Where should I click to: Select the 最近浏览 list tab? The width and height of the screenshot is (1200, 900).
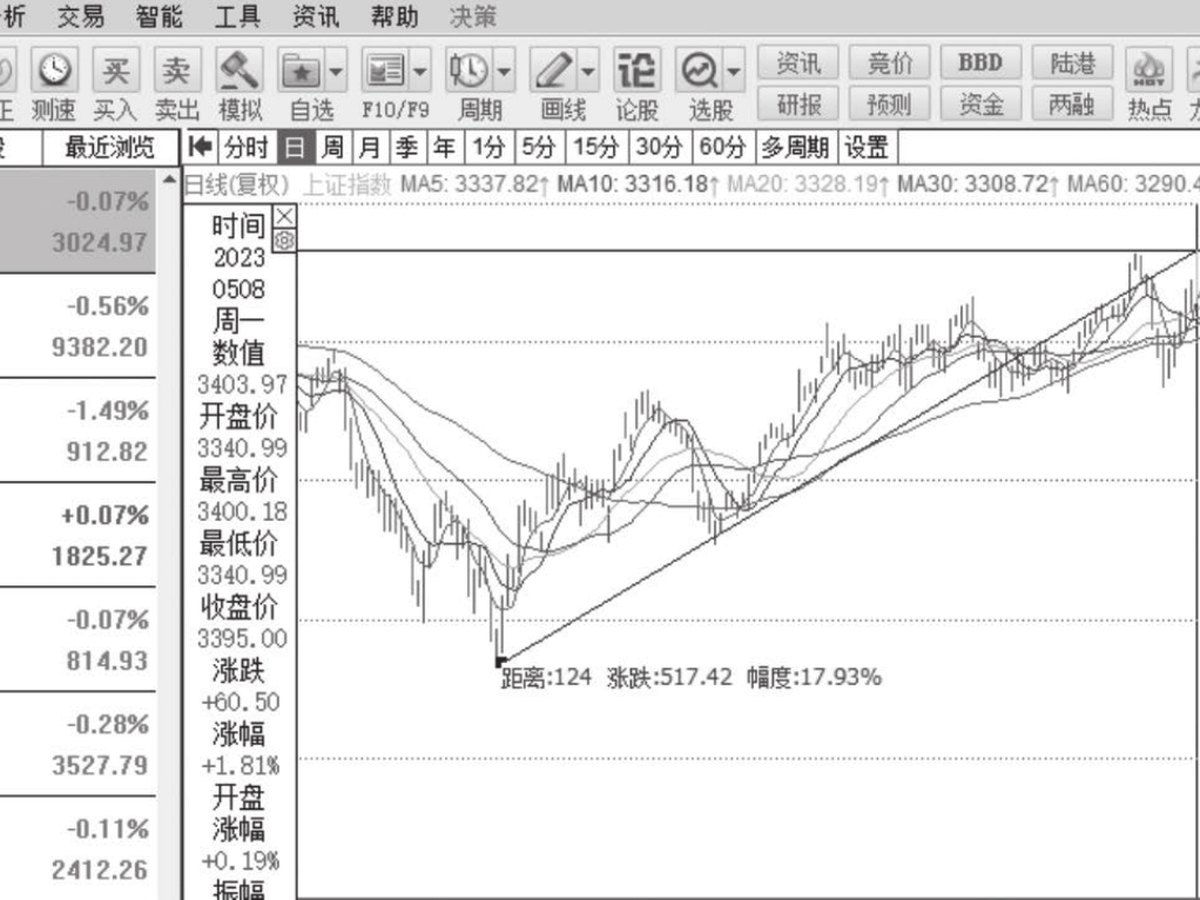point(110,148)
